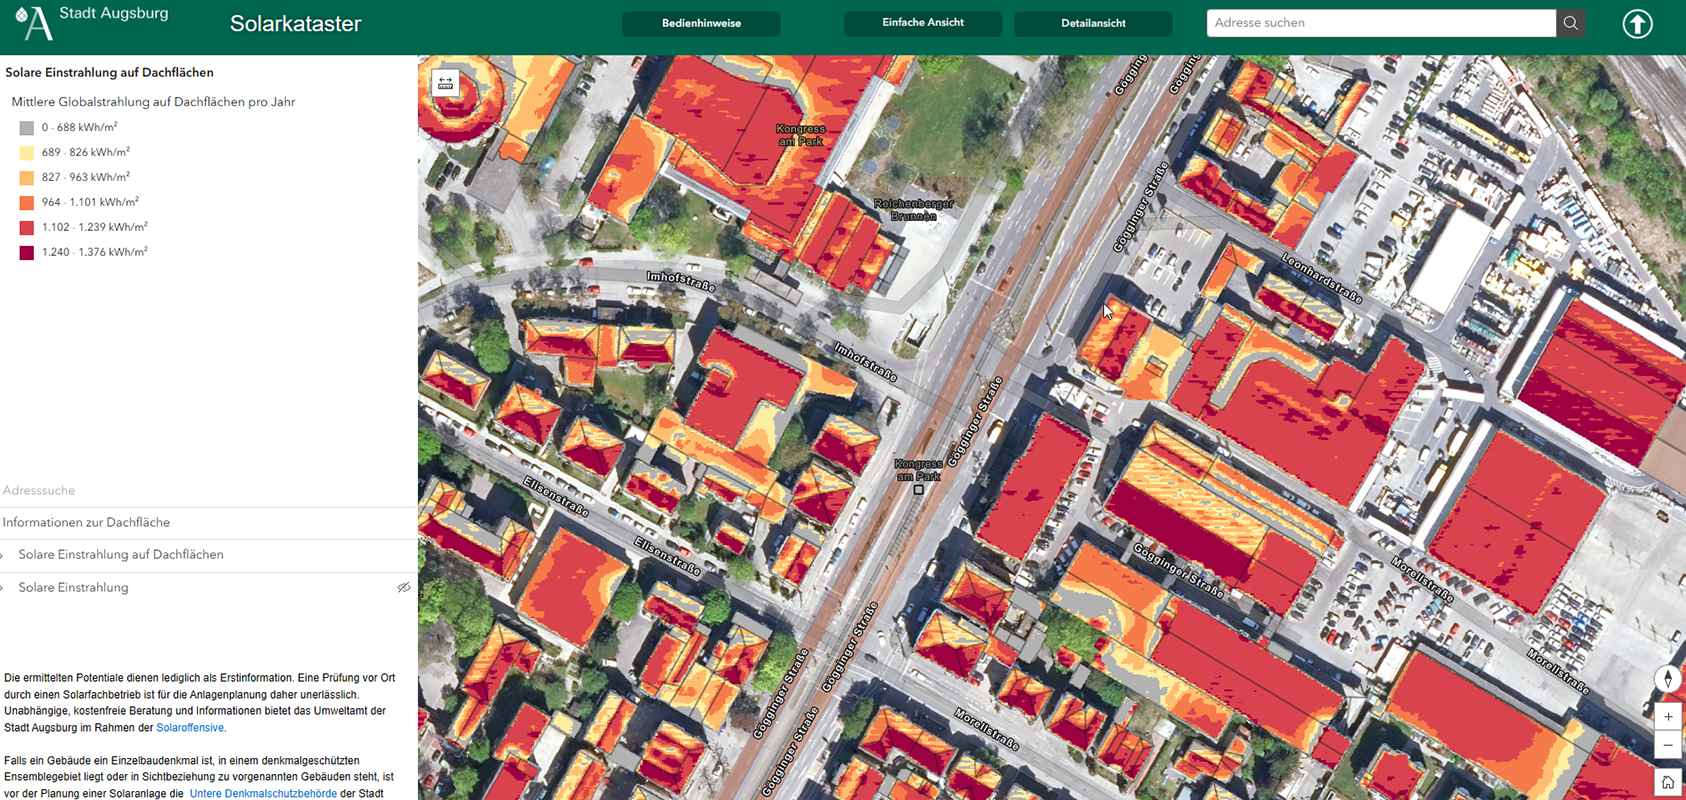Switch to Einfache Ansicht view

922,23
